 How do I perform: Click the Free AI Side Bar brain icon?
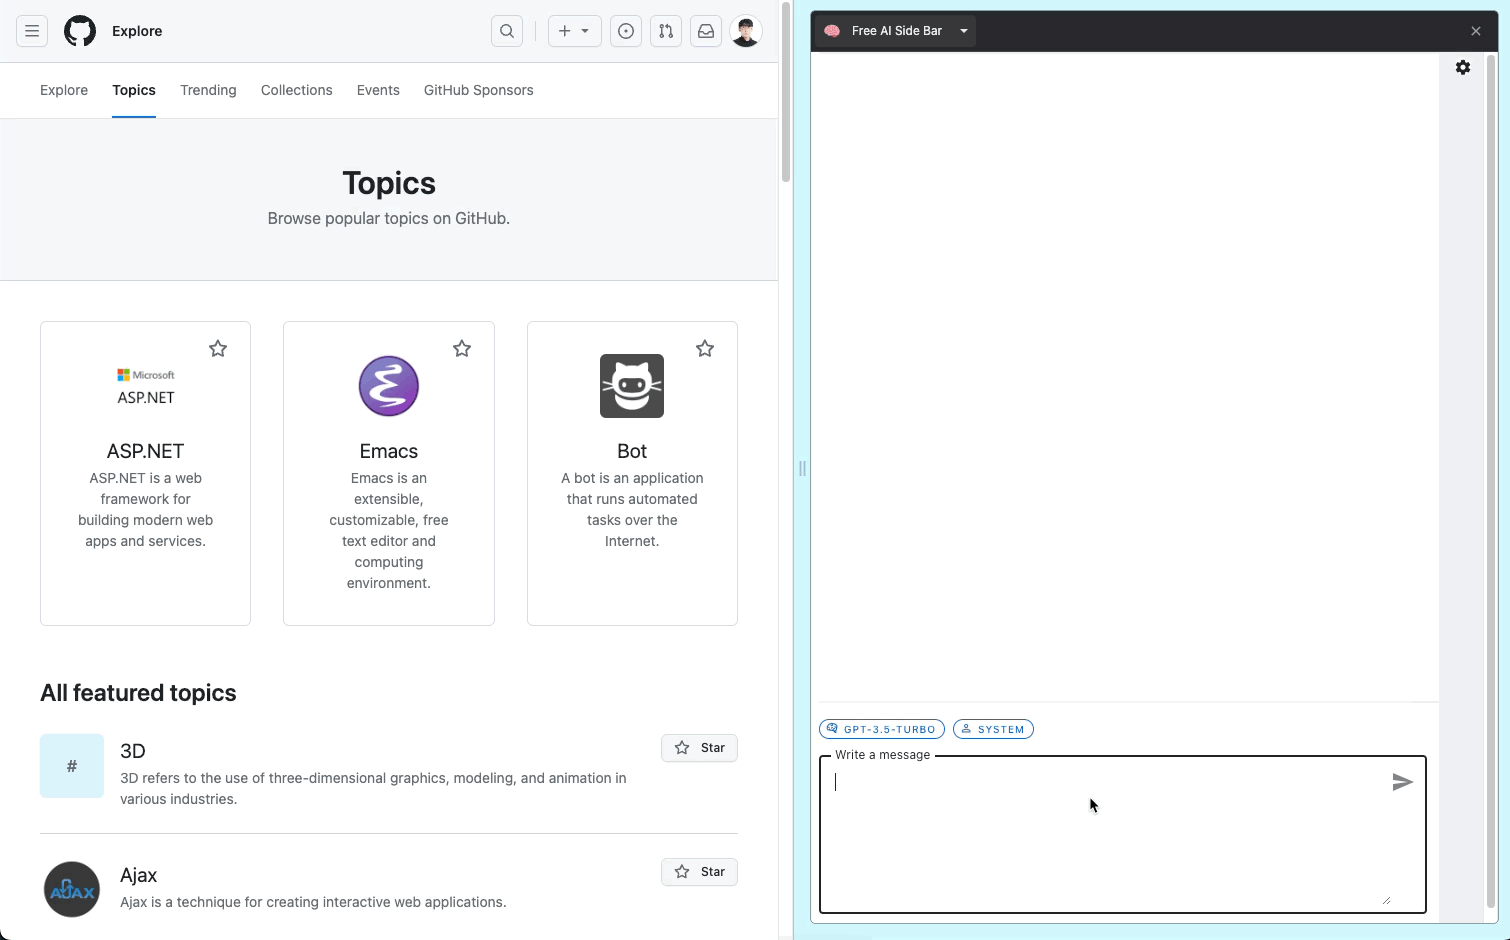click(x=832, y=31)
